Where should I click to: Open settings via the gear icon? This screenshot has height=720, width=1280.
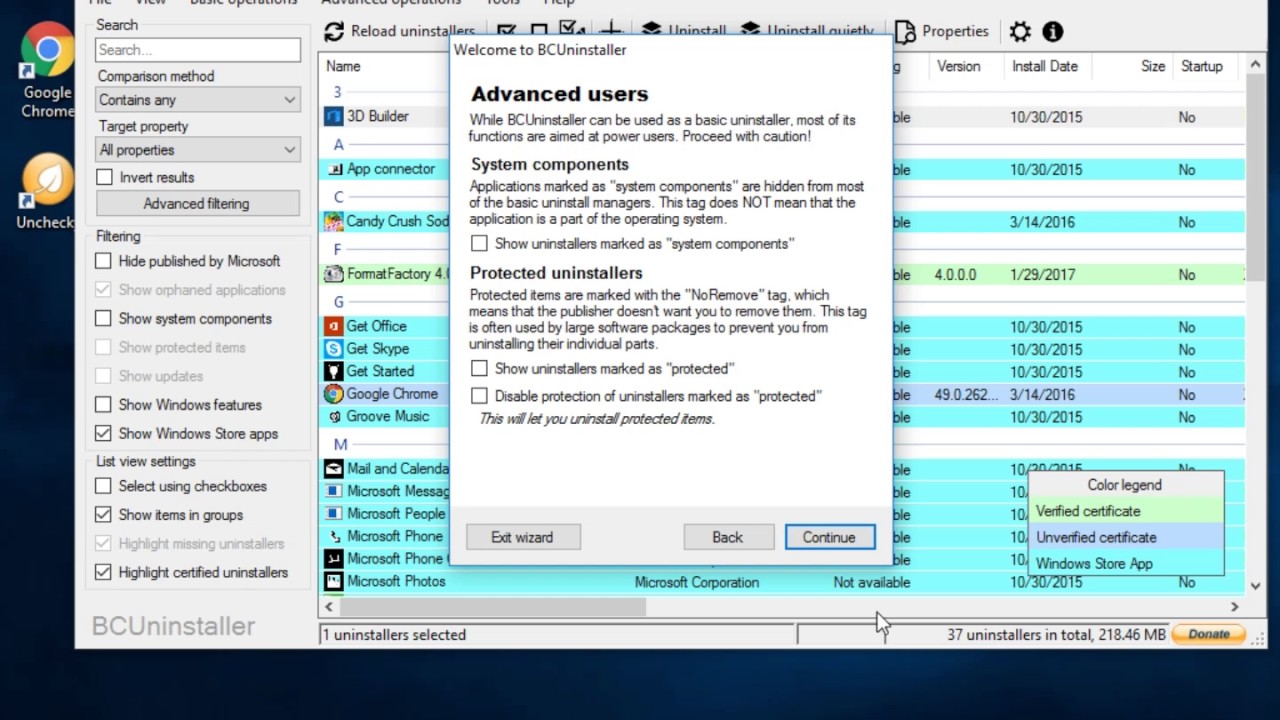coord(1020,32)
